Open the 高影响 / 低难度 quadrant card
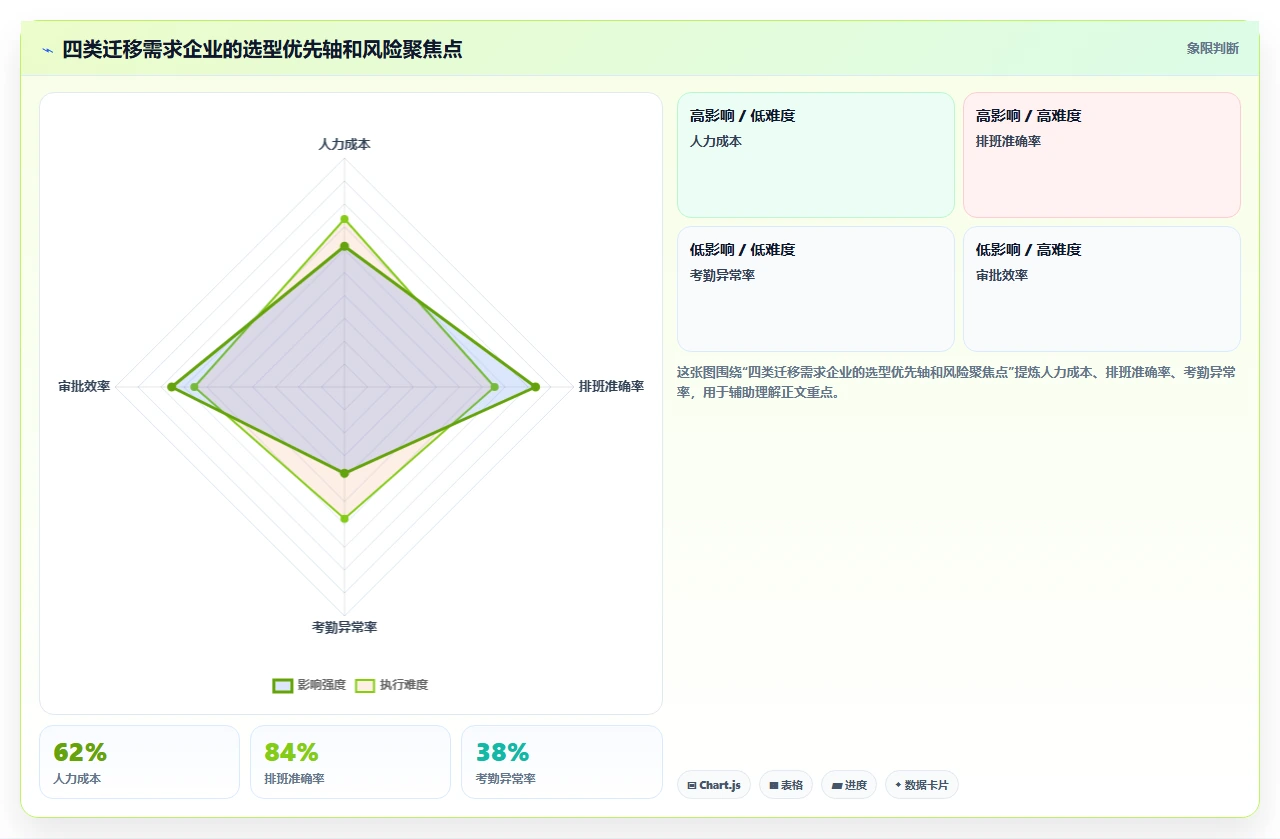This screenshot has width=1280, height=839. pos(816,155)
